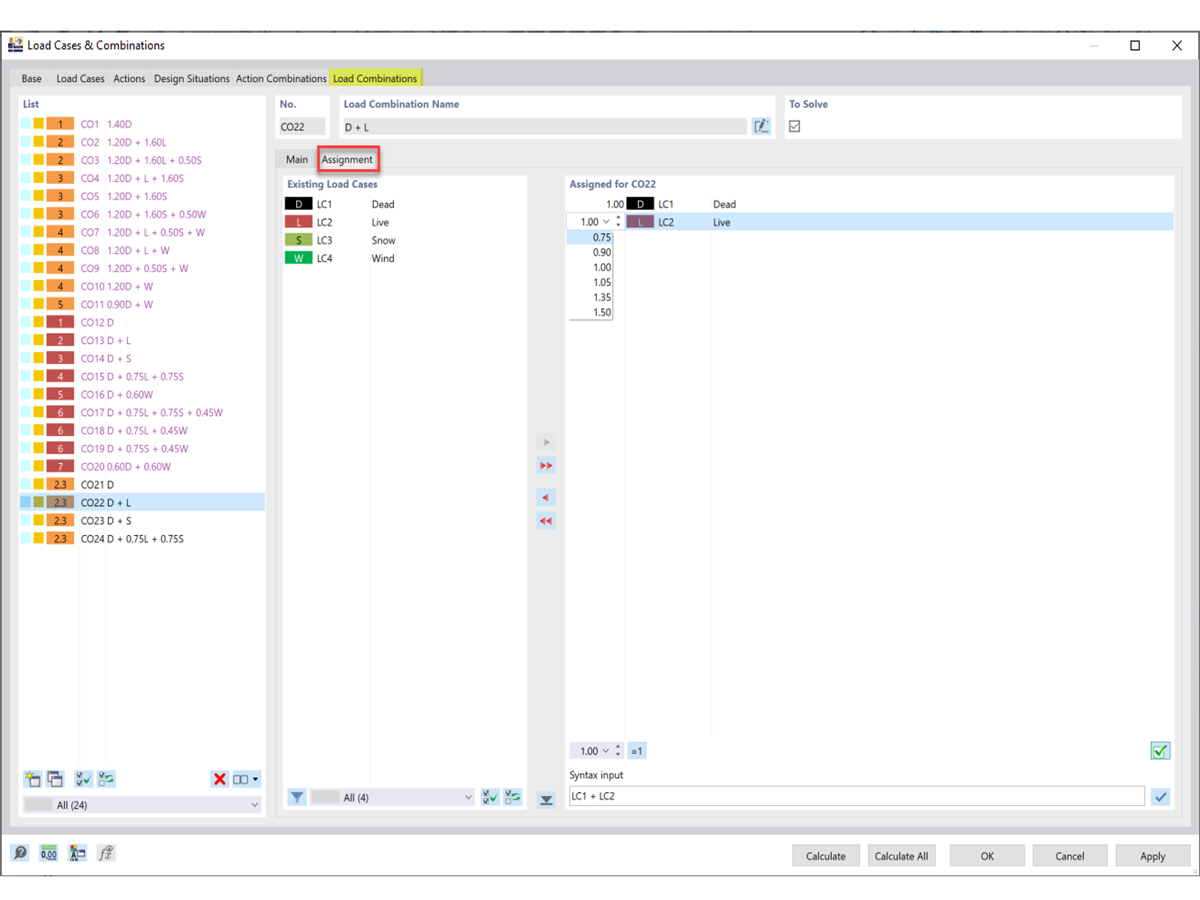
Task: Click the Calculate All button
Action: tap(902, 856)
